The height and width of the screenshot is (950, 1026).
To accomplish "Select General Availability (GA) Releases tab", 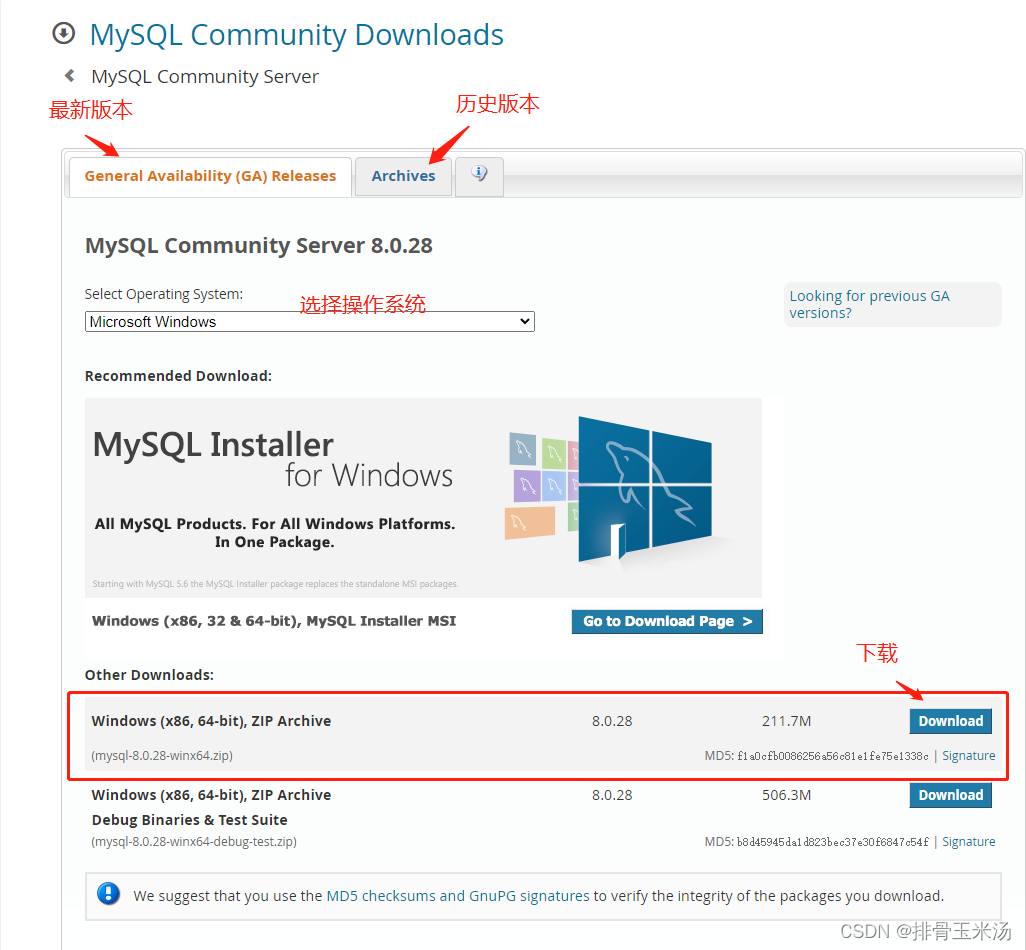I will click(x=210, y=176).
